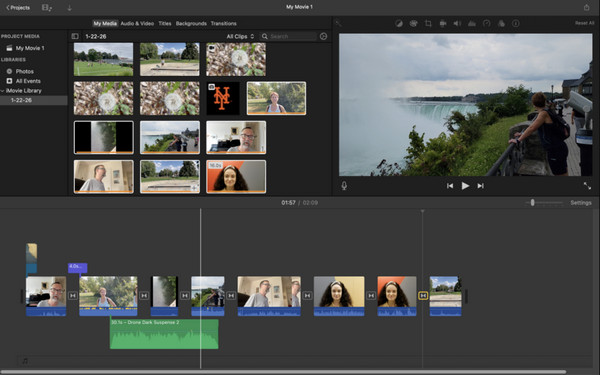Click the background music note icon in timeline

25,361
